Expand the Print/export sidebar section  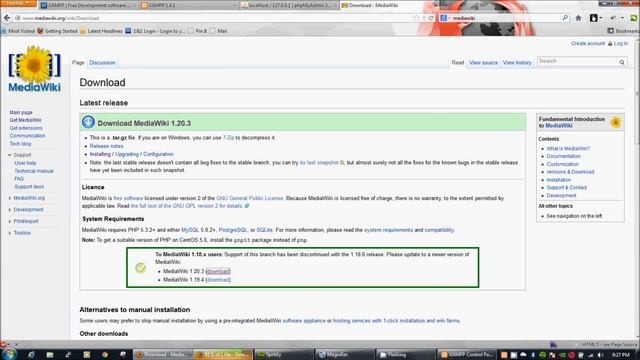[10, 221]
